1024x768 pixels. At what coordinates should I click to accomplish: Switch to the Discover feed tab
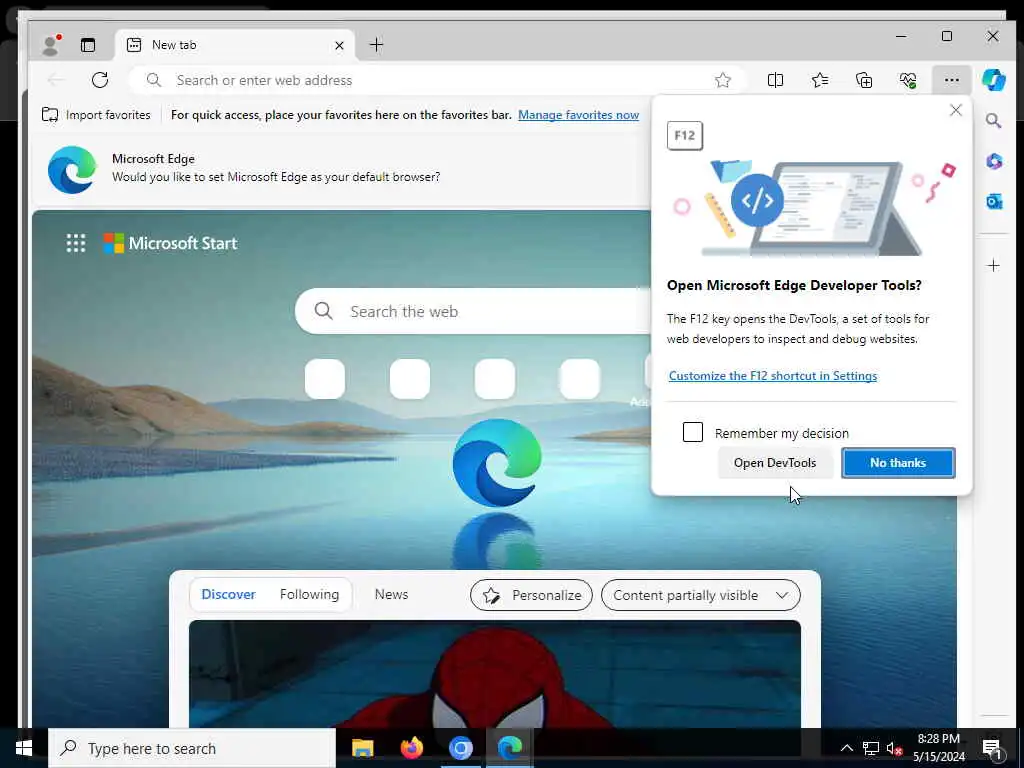tap(228, 594)
